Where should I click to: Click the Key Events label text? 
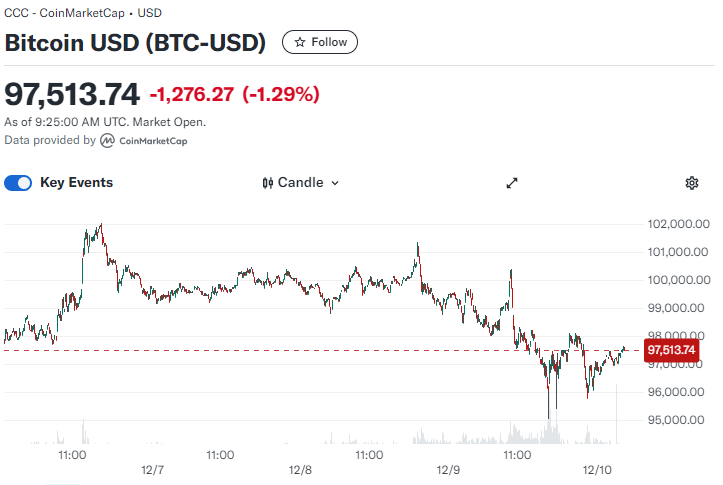[77, 183]
